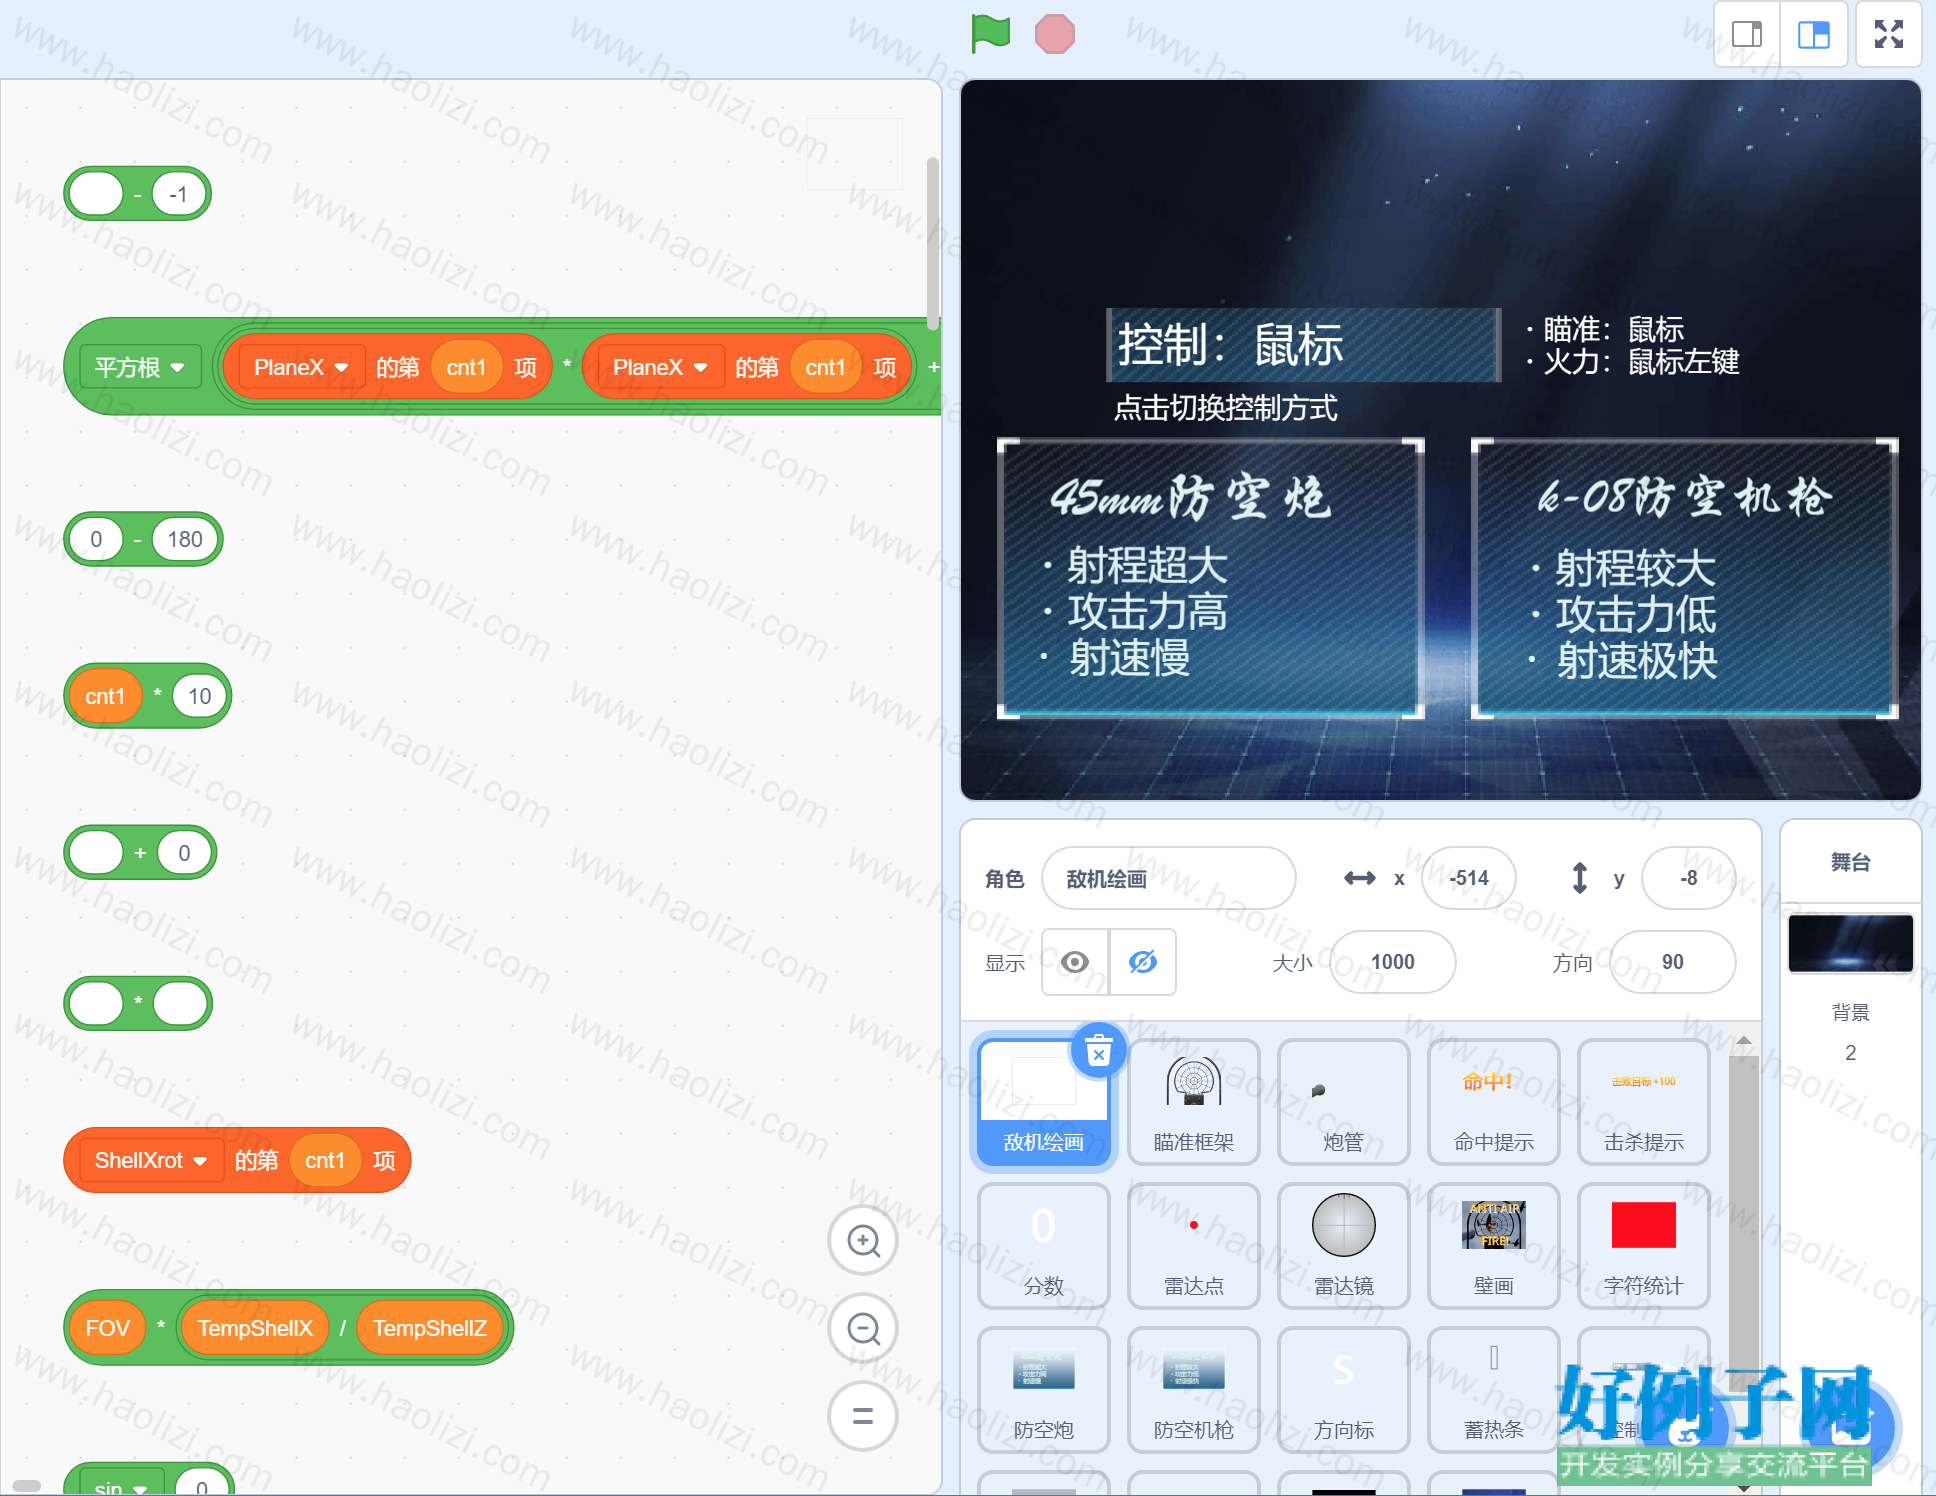Select the 雷达点 sprite

(x=1194, y=1246)
